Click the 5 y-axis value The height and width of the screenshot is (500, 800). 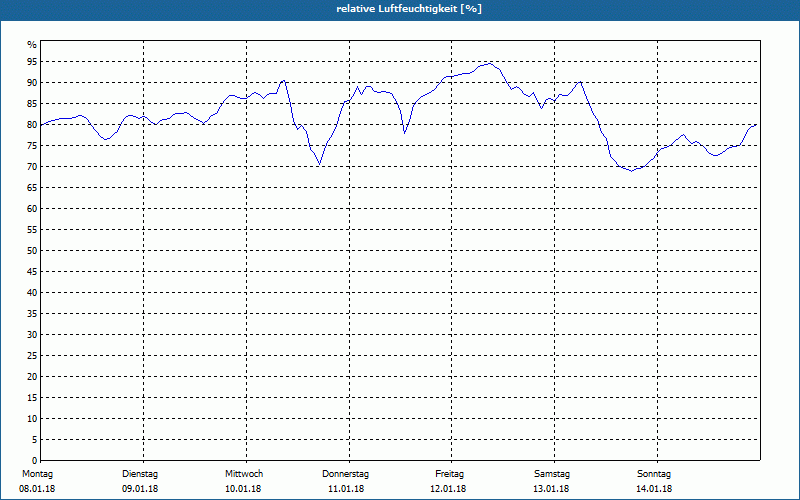34,439
